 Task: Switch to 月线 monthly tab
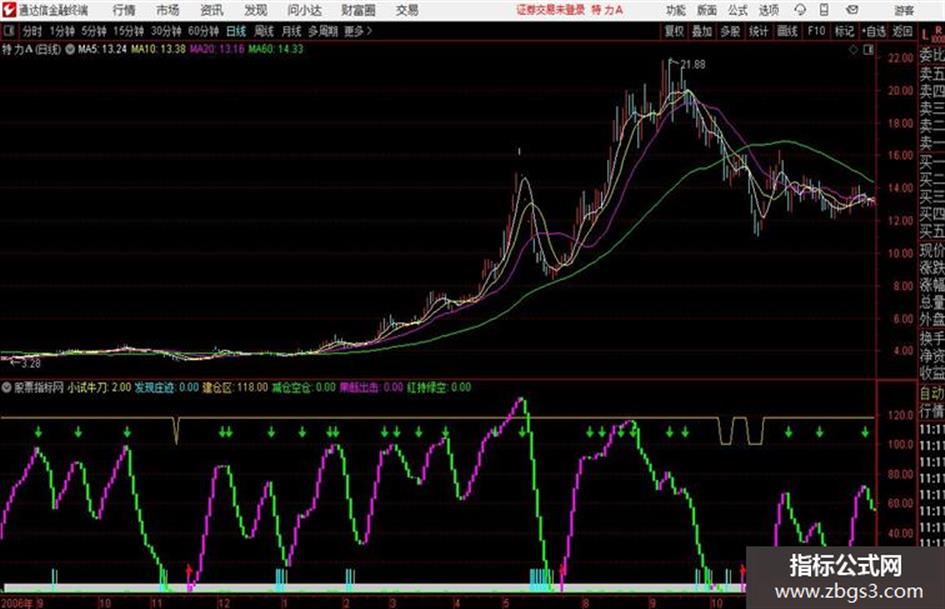point(292,31)
